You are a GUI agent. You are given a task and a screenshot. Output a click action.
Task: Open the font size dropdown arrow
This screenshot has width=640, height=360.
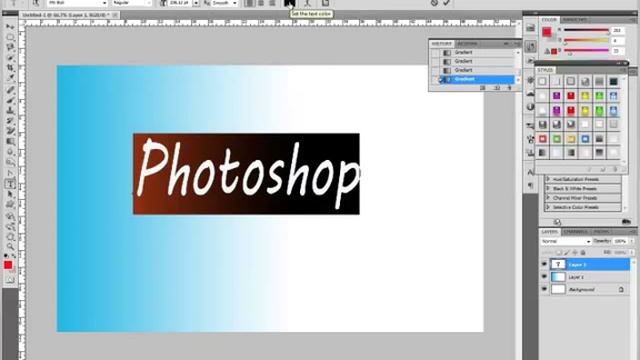click(x=196, y=3)
